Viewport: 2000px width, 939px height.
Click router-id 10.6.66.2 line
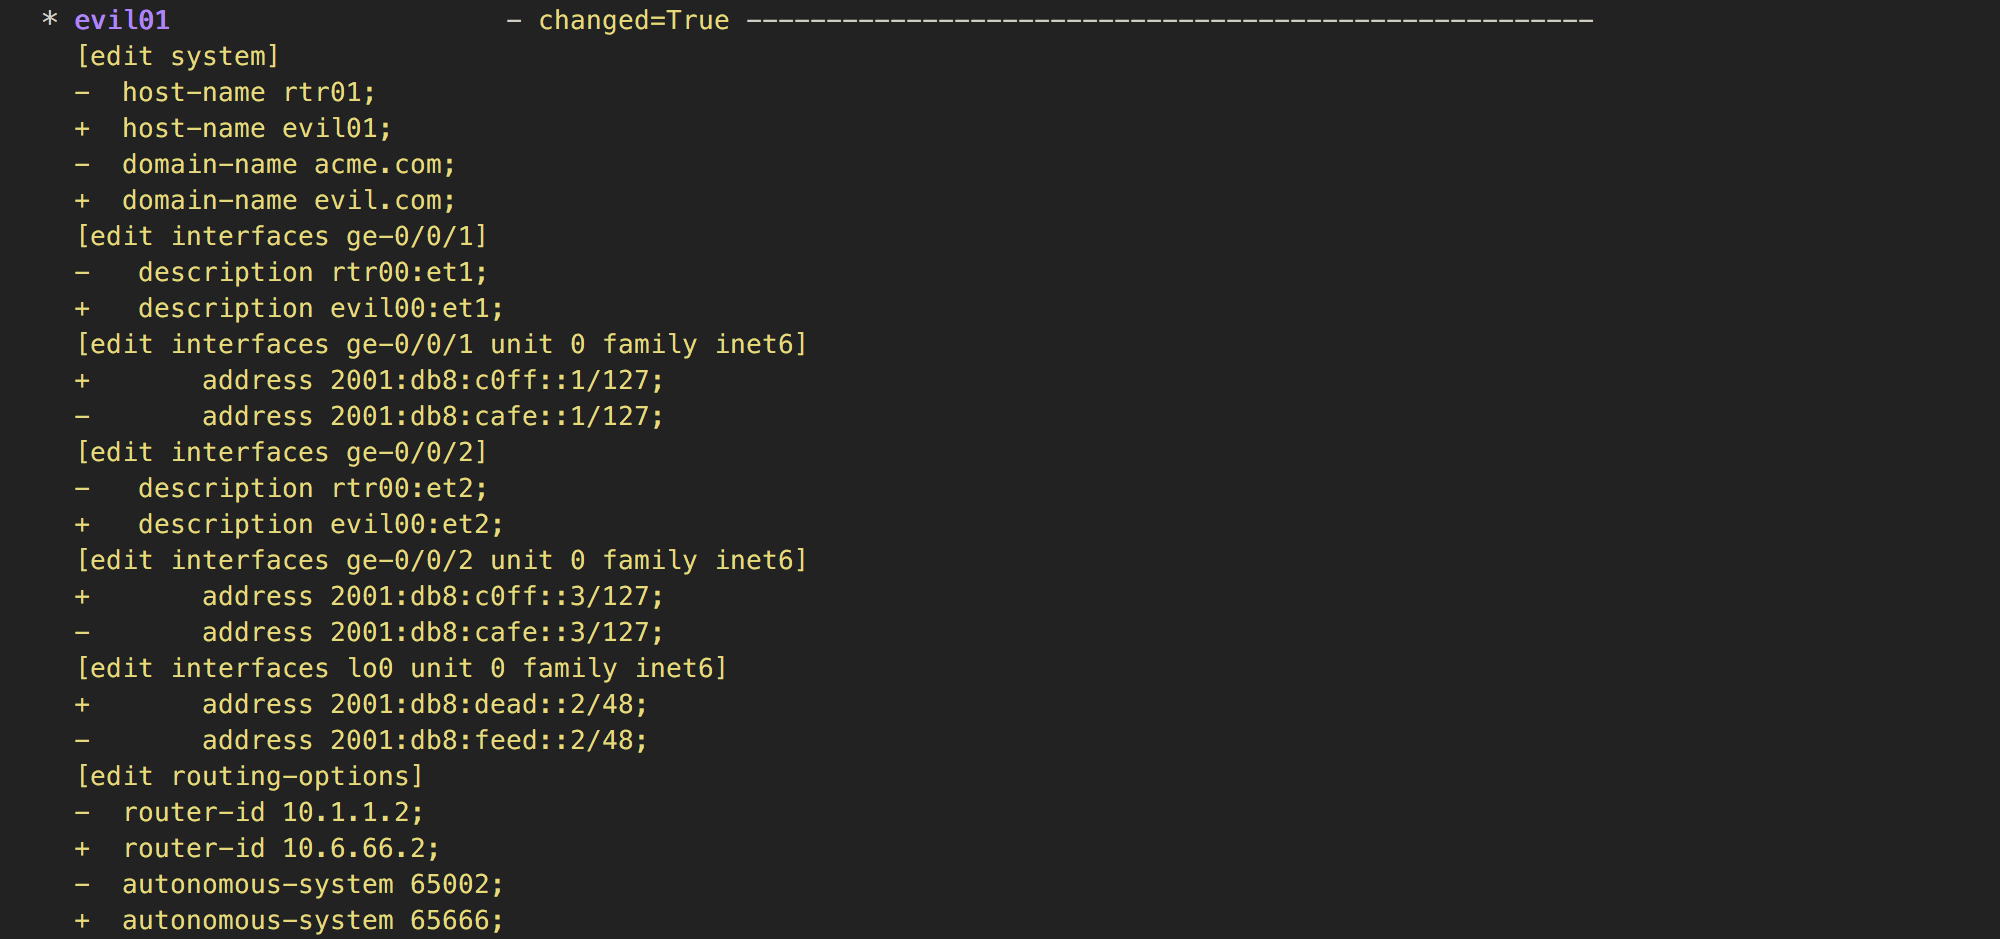click(x=258, y=848)
